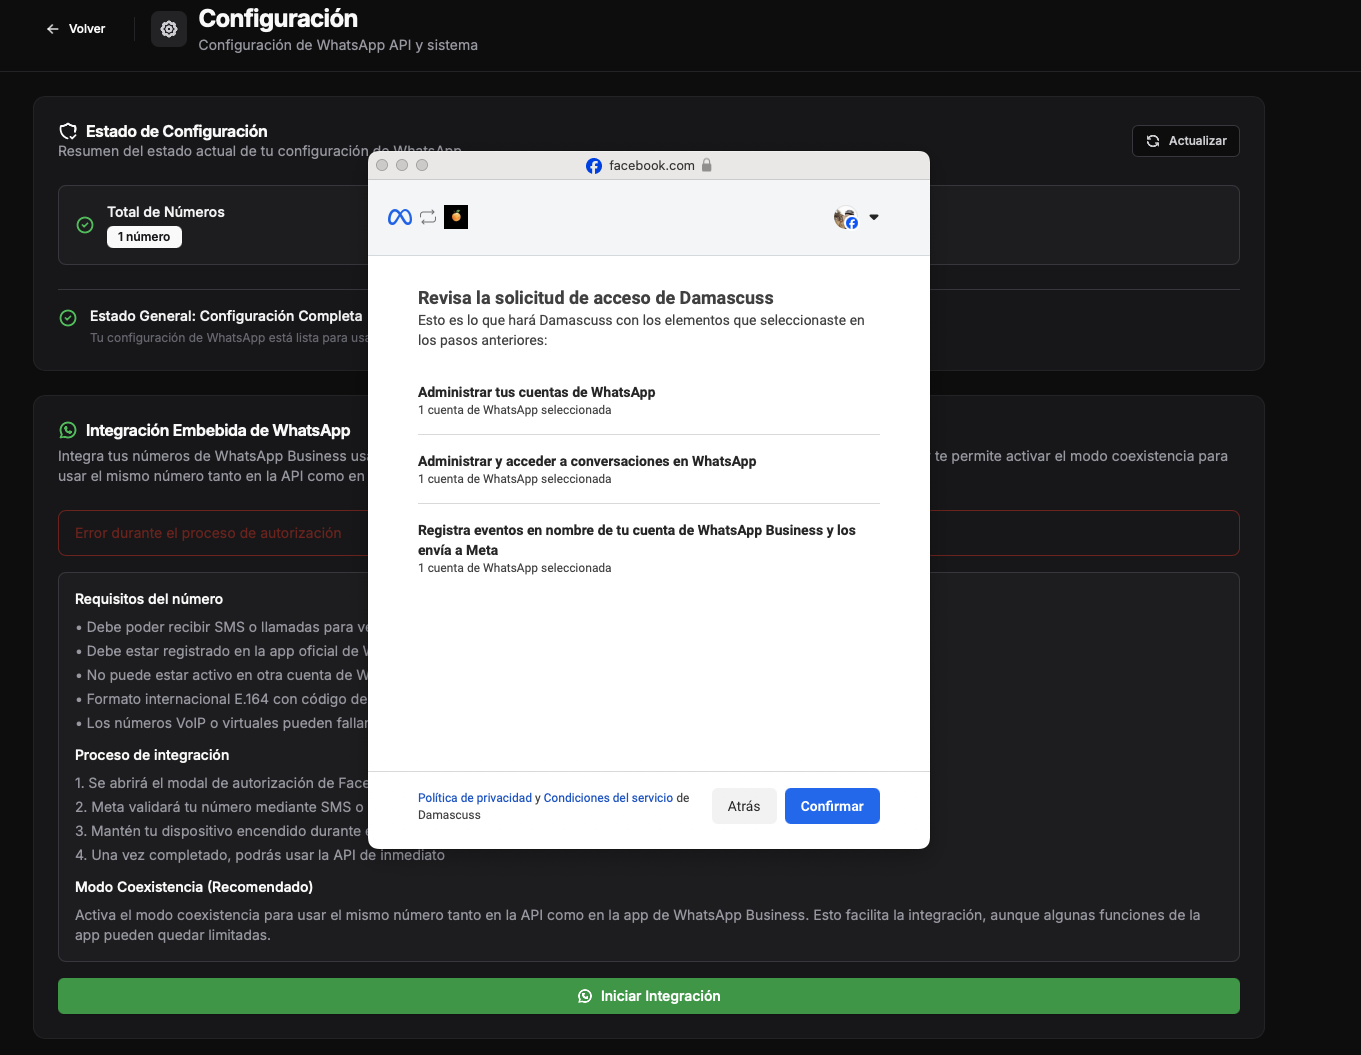This screenshot has width=1361, height=1055.
Task: Select 'Administrar y acceder a conversaciones en WhatsApp'
Action: [649, 469]
